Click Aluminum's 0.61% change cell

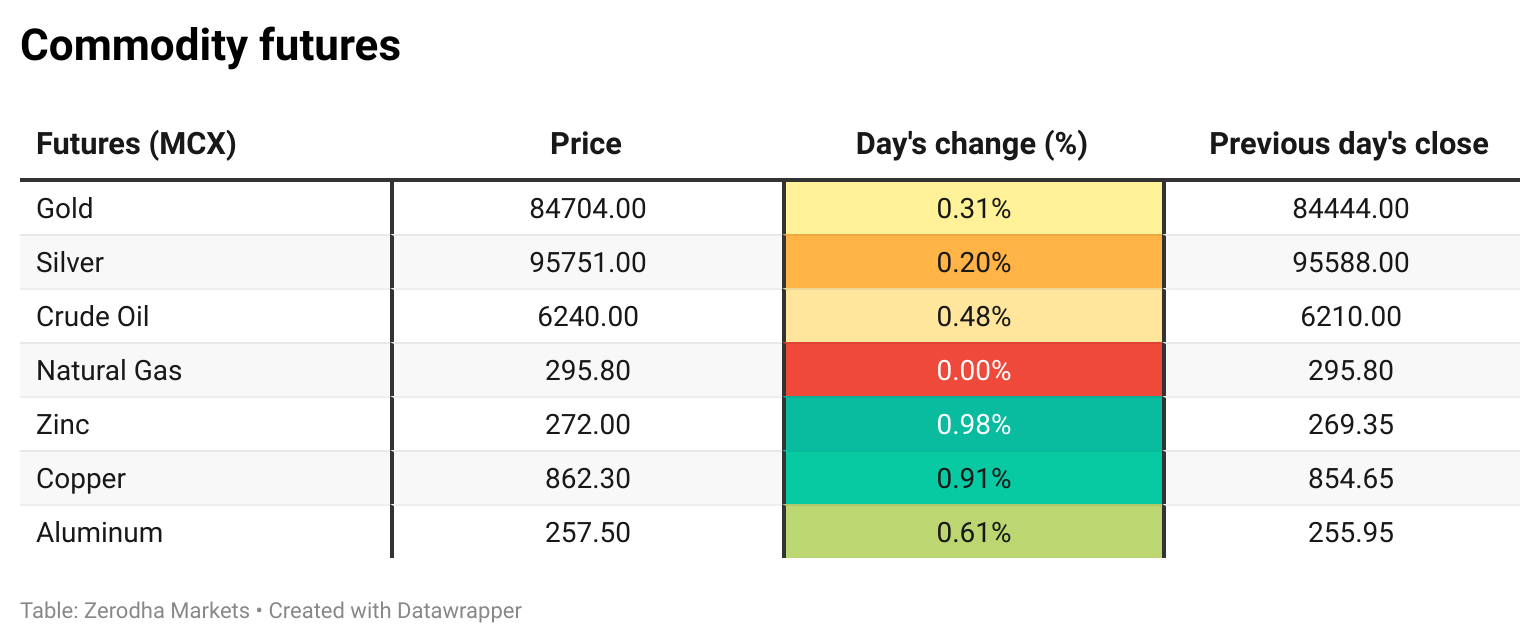click(x=973, y=531)
